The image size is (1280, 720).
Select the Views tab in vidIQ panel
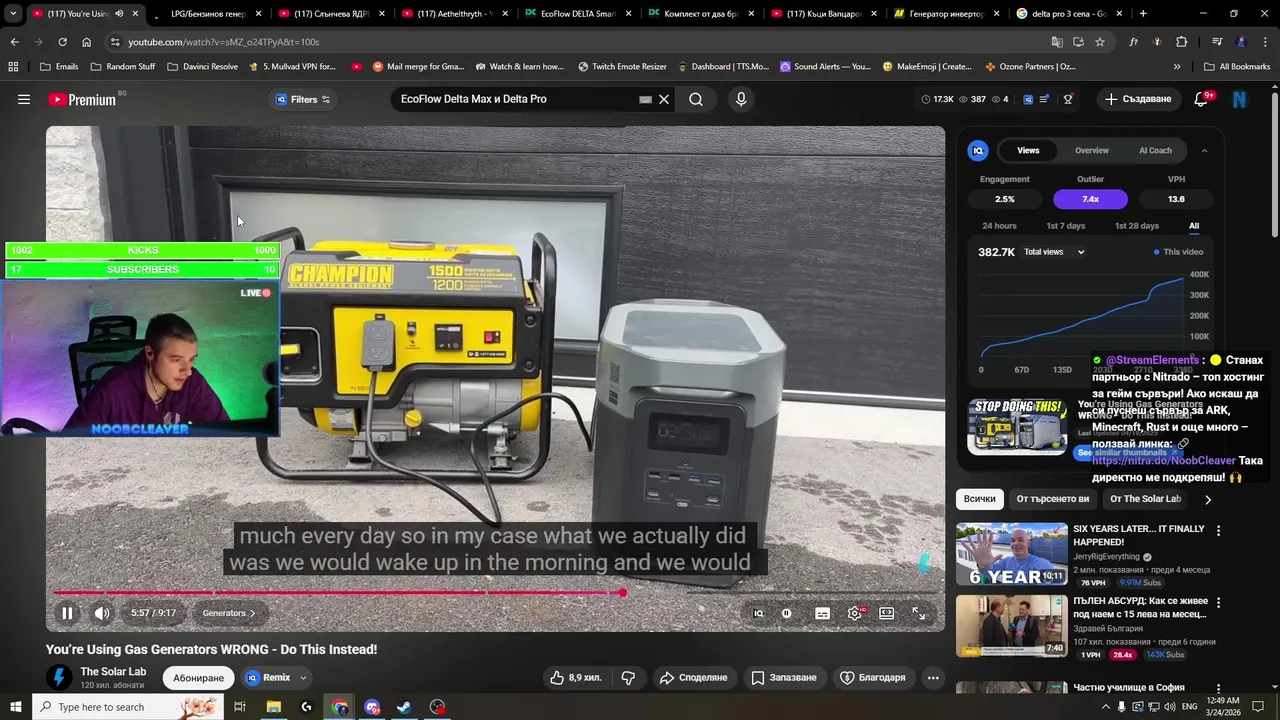[x=1028, y=150]
